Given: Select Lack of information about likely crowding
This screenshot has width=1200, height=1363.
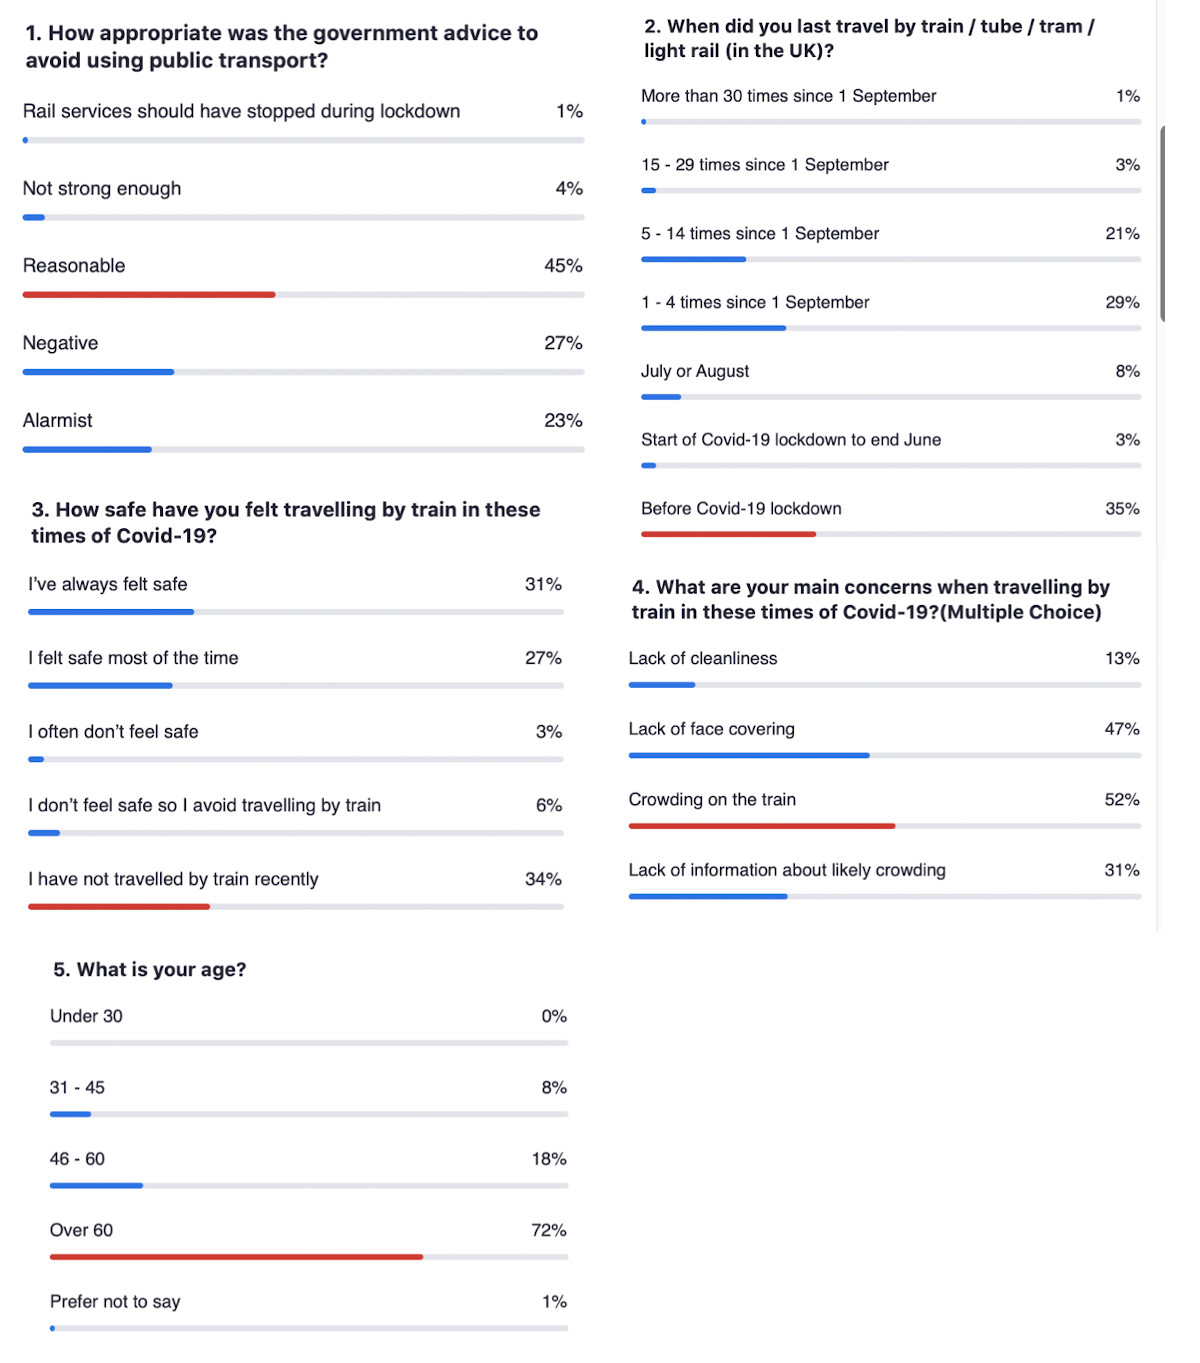Looking at the screenshot, I should [787, 871].
